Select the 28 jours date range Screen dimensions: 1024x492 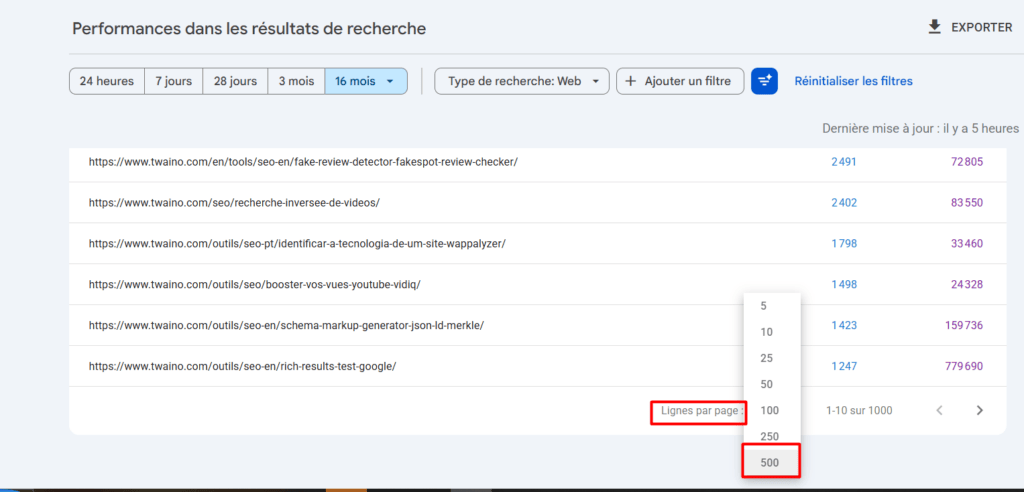(x=235, y=82)
